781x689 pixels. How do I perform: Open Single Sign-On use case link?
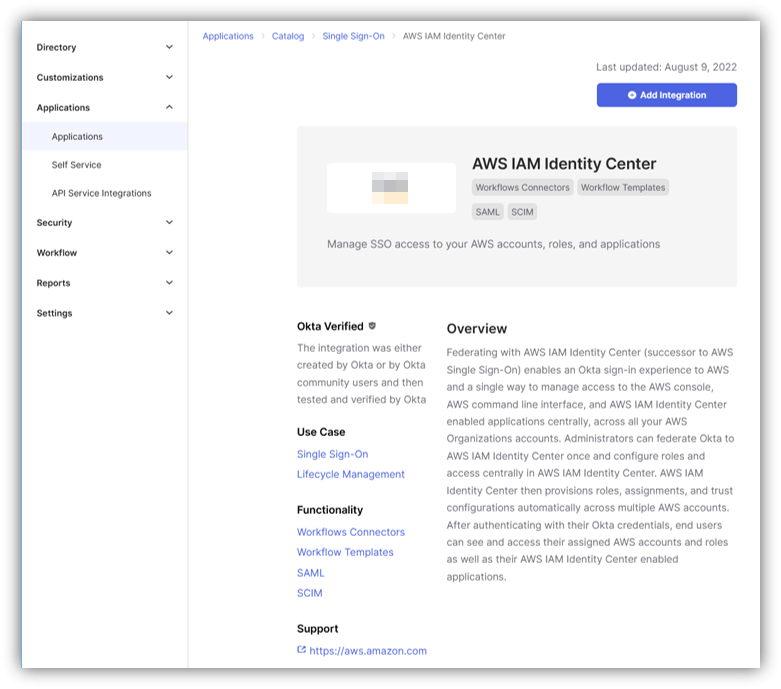click(x=332, y=454)
